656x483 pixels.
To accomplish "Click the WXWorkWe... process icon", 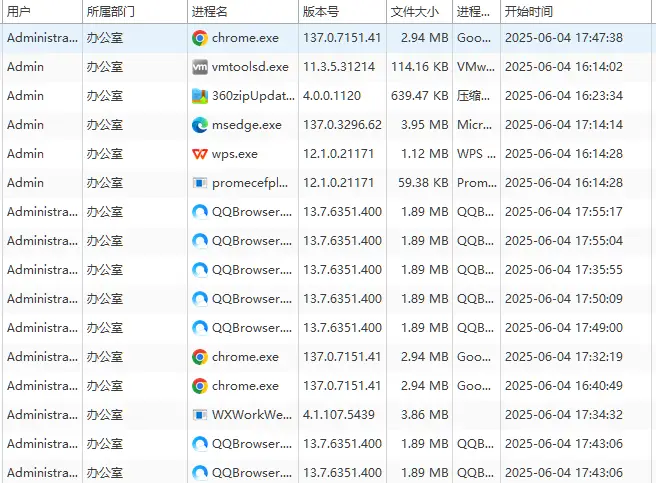I will pos(200,415).
